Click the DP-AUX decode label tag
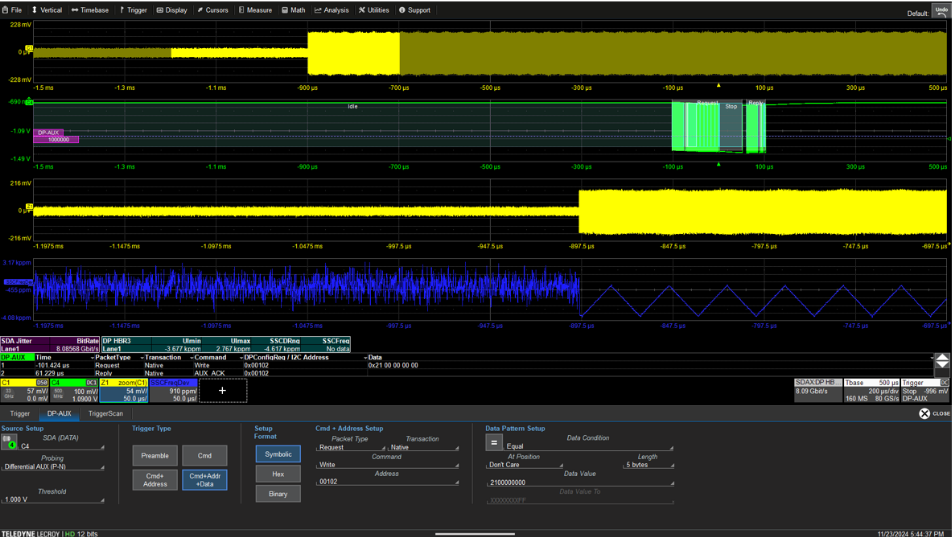Viewport: 952px width, 537px height. click(x=50, y=132)
